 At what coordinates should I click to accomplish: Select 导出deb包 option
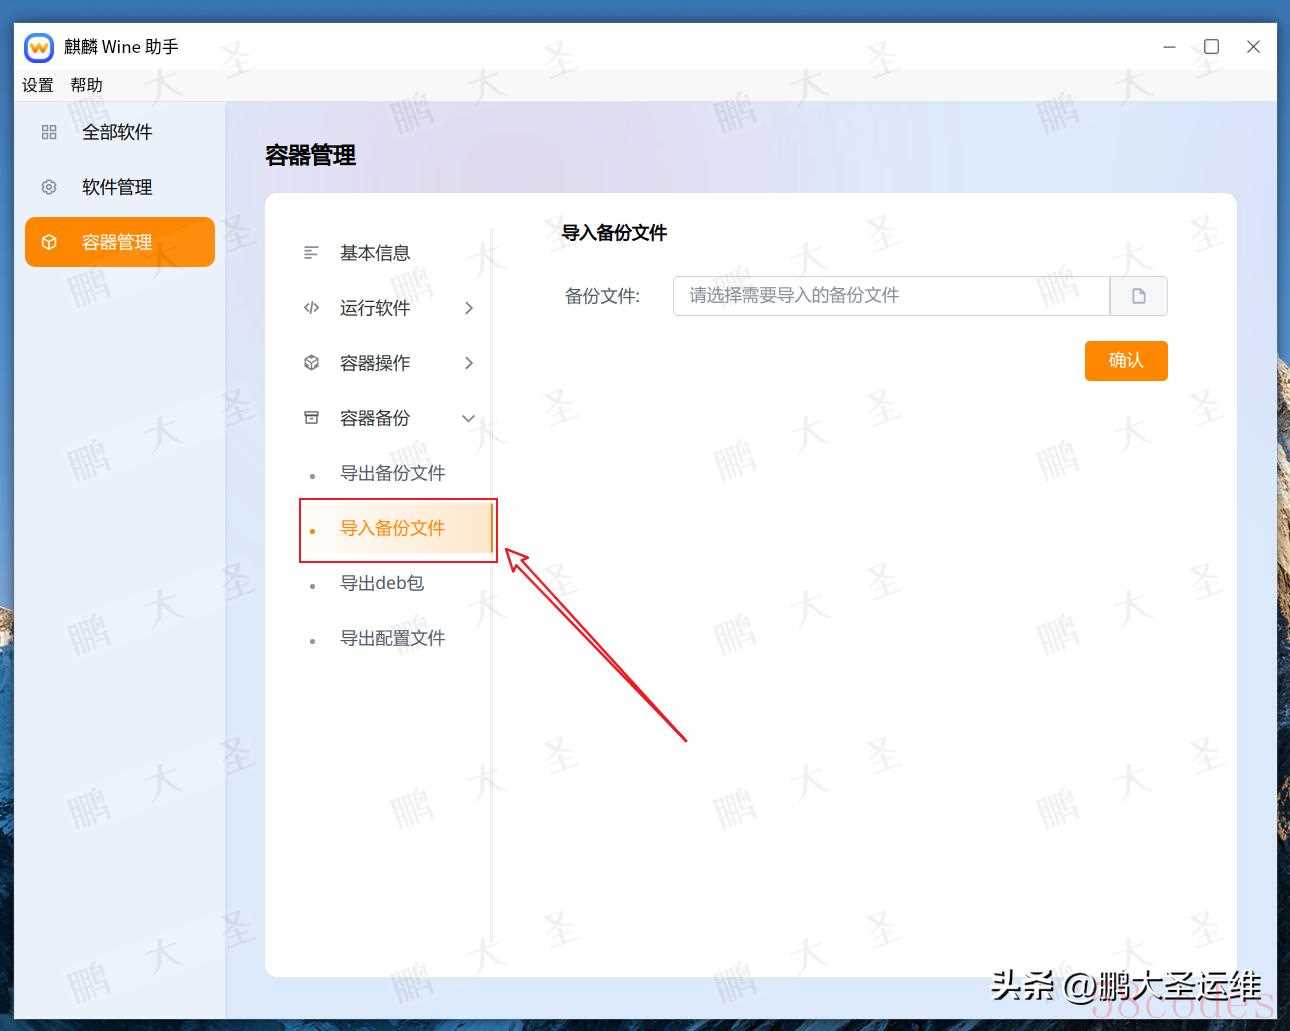pos(382,583)
